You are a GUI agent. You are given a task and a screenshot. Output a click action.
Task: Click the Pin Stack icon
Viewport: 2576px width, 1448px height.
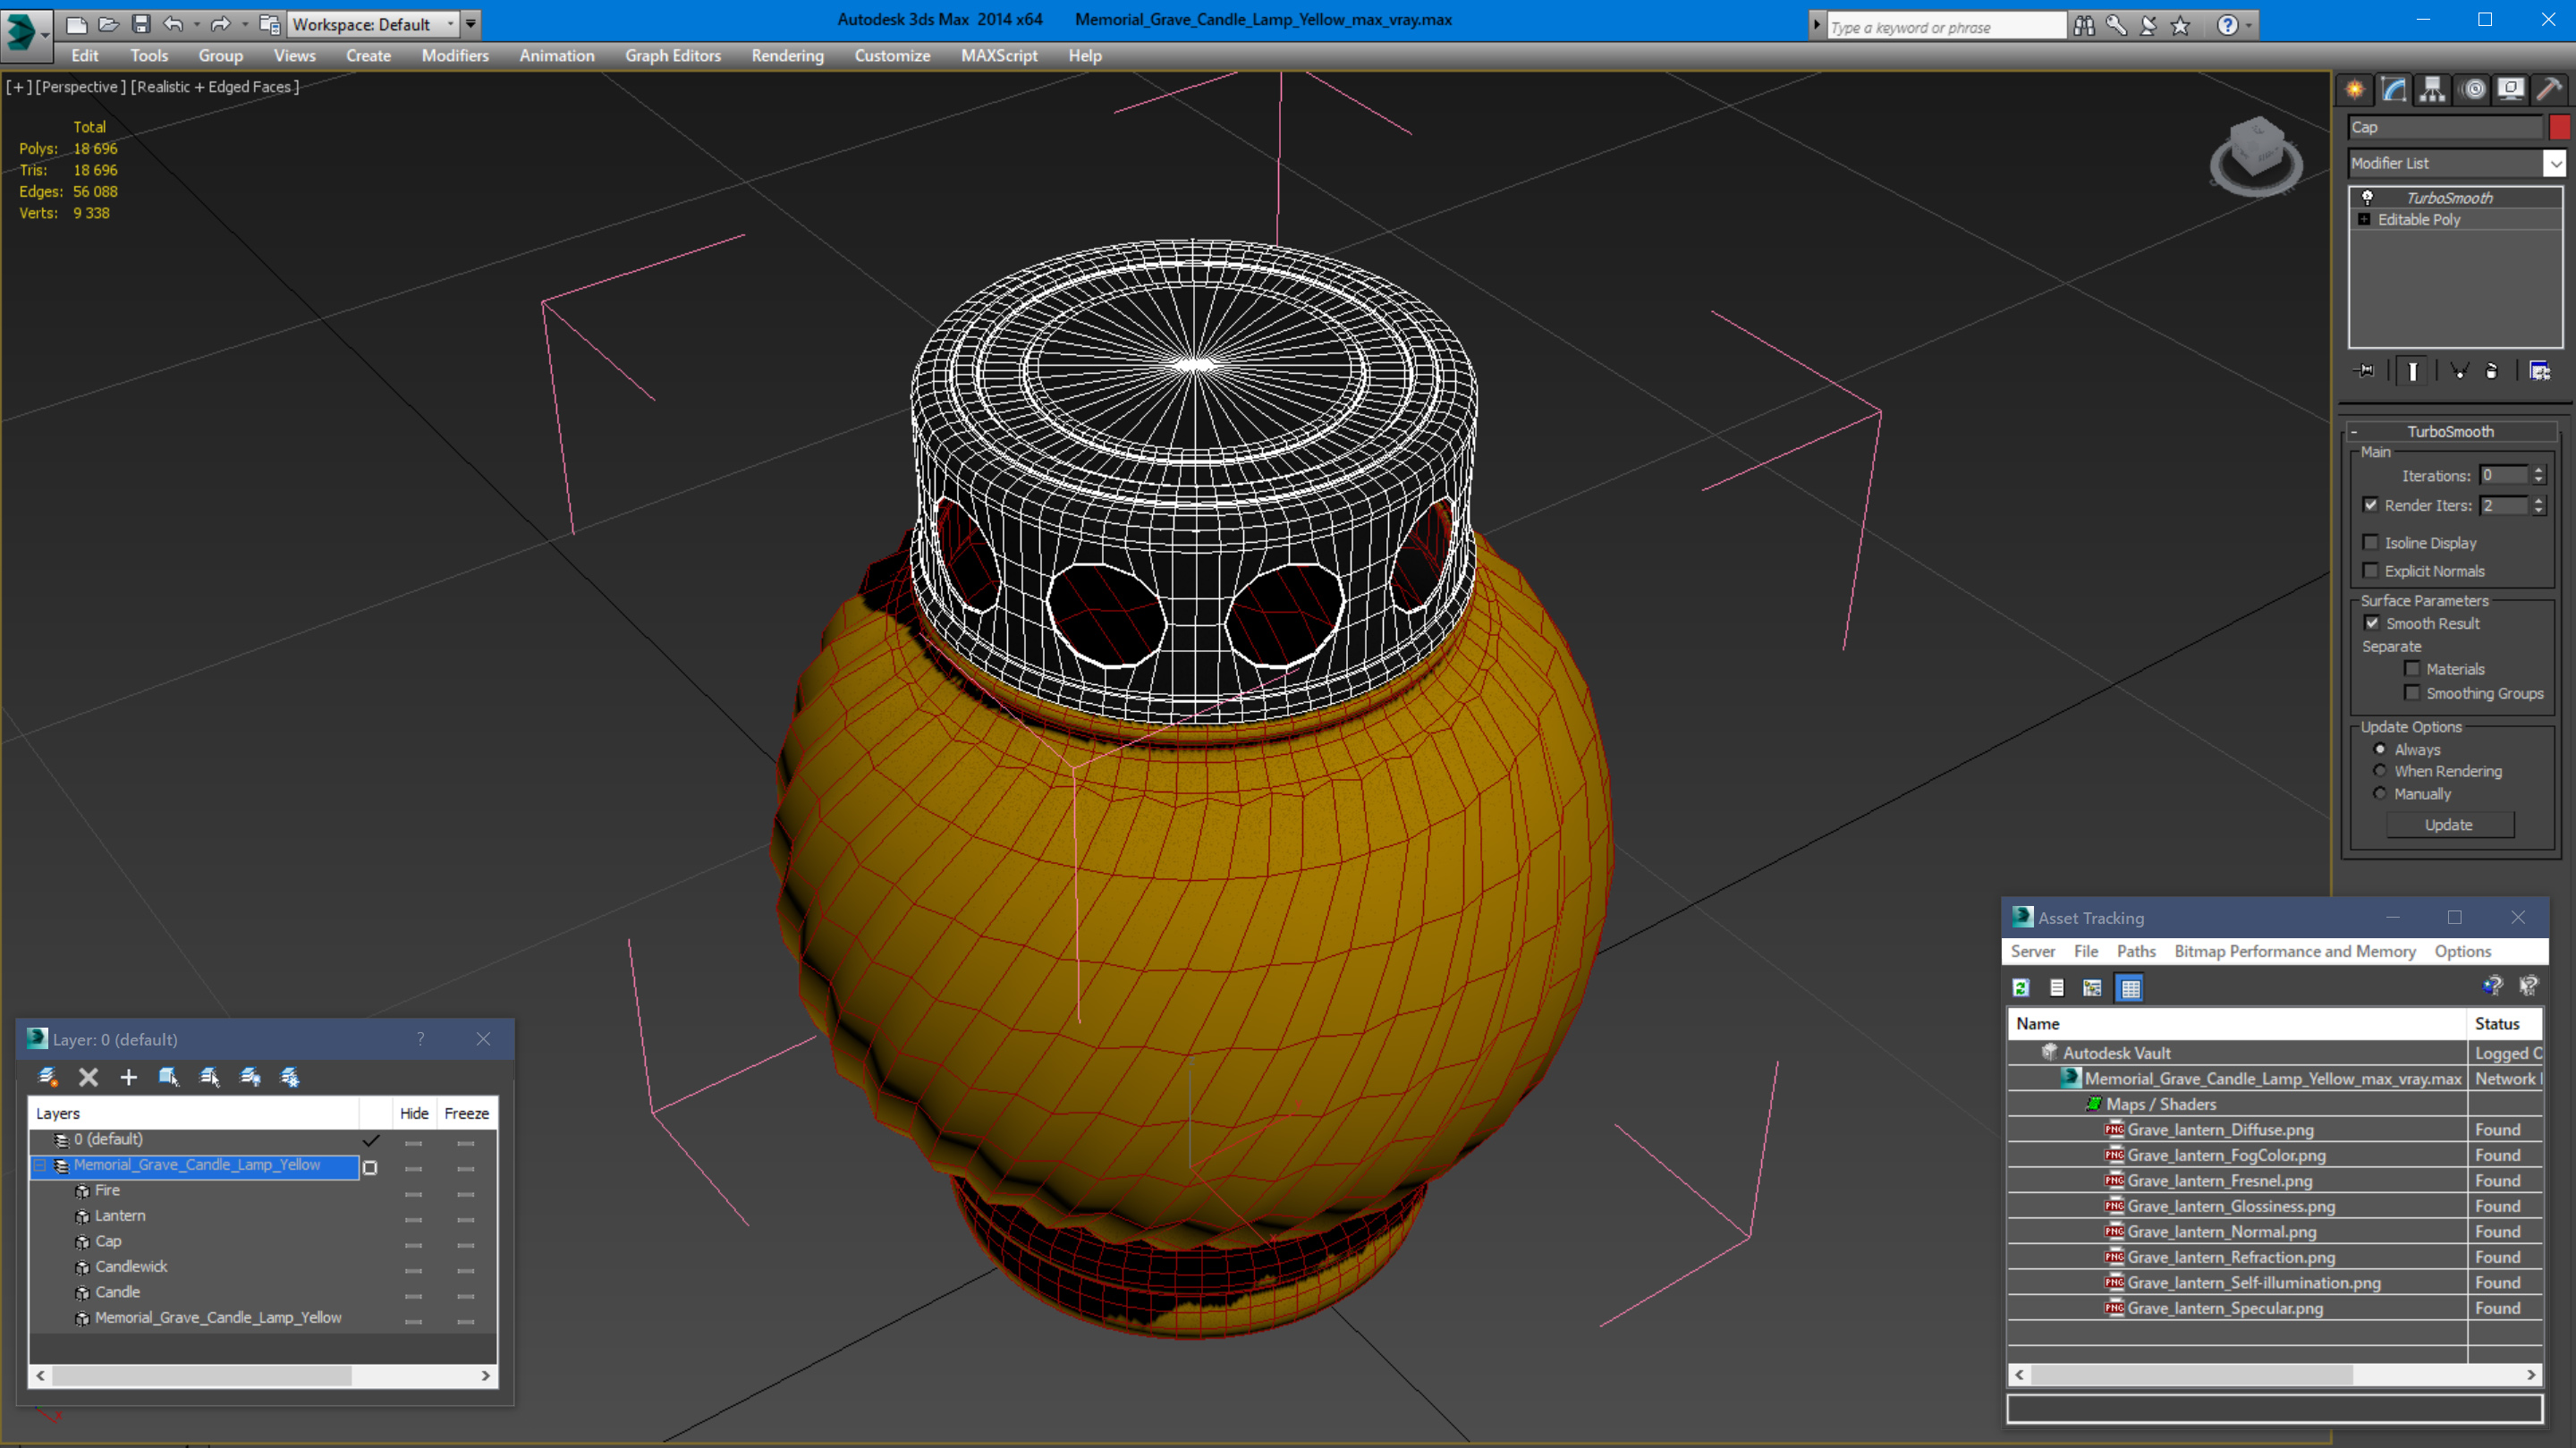click(x=2365, y=371)
